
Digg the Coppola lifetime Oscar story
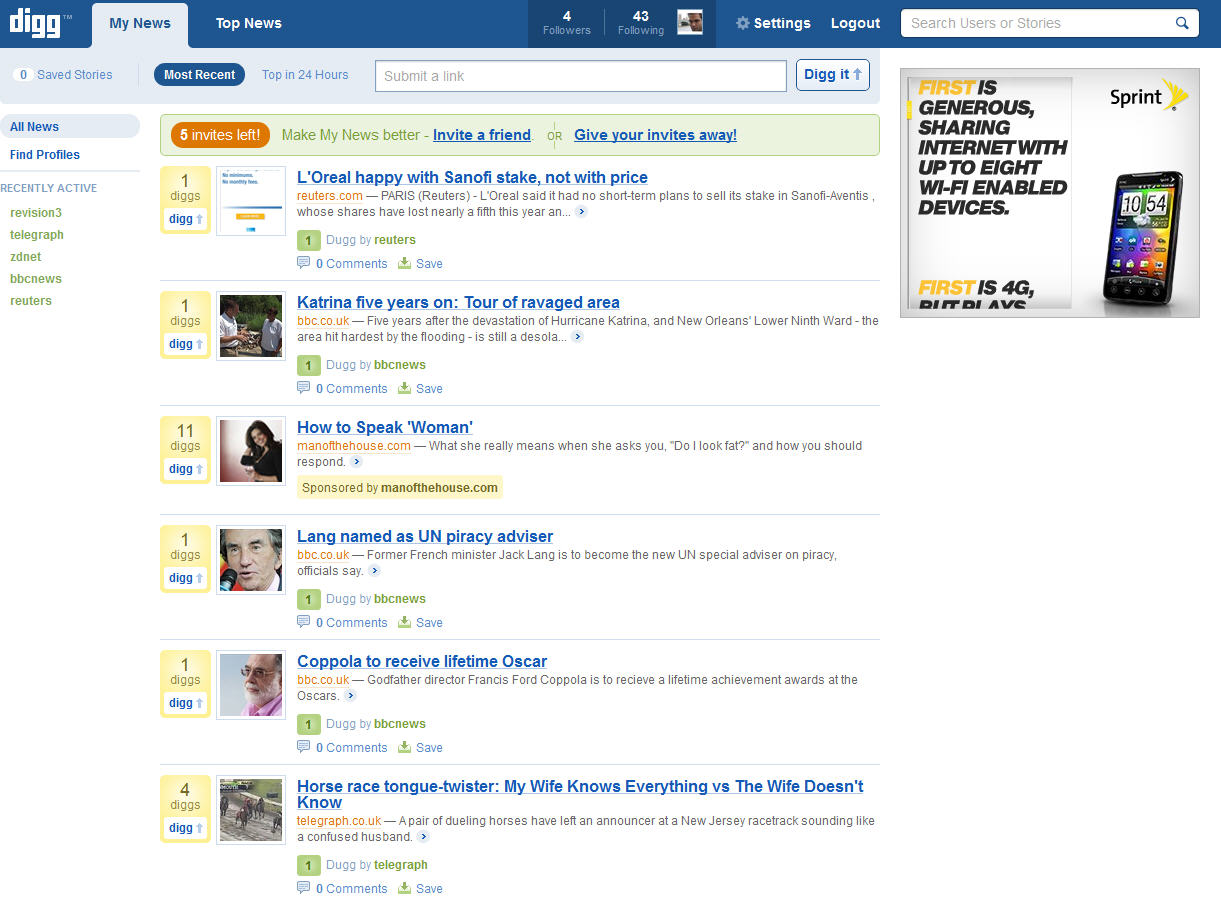tap(185, 703)
